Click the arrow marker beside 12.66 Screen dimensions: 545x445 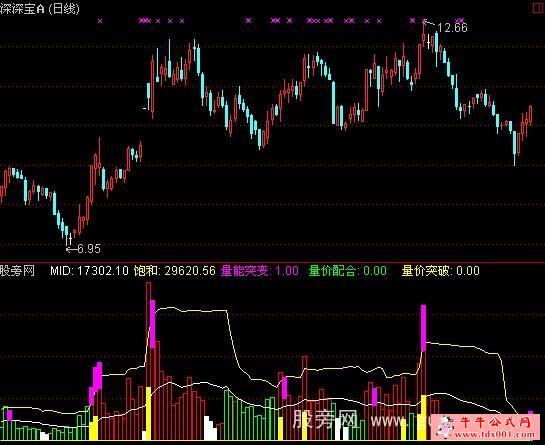pyautogui.click(x=430, y=23)
